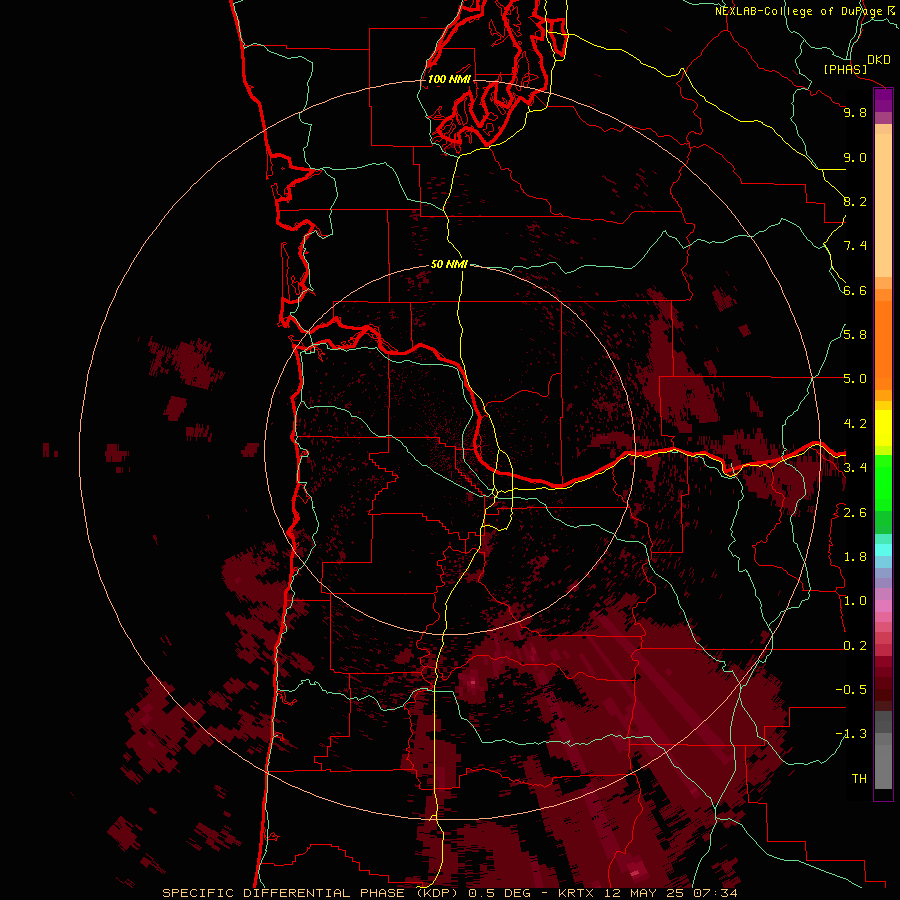The height and width of the screenshot is (900, 900).
Task: Select the 0.2 scale value
Action: coord(855,646)
